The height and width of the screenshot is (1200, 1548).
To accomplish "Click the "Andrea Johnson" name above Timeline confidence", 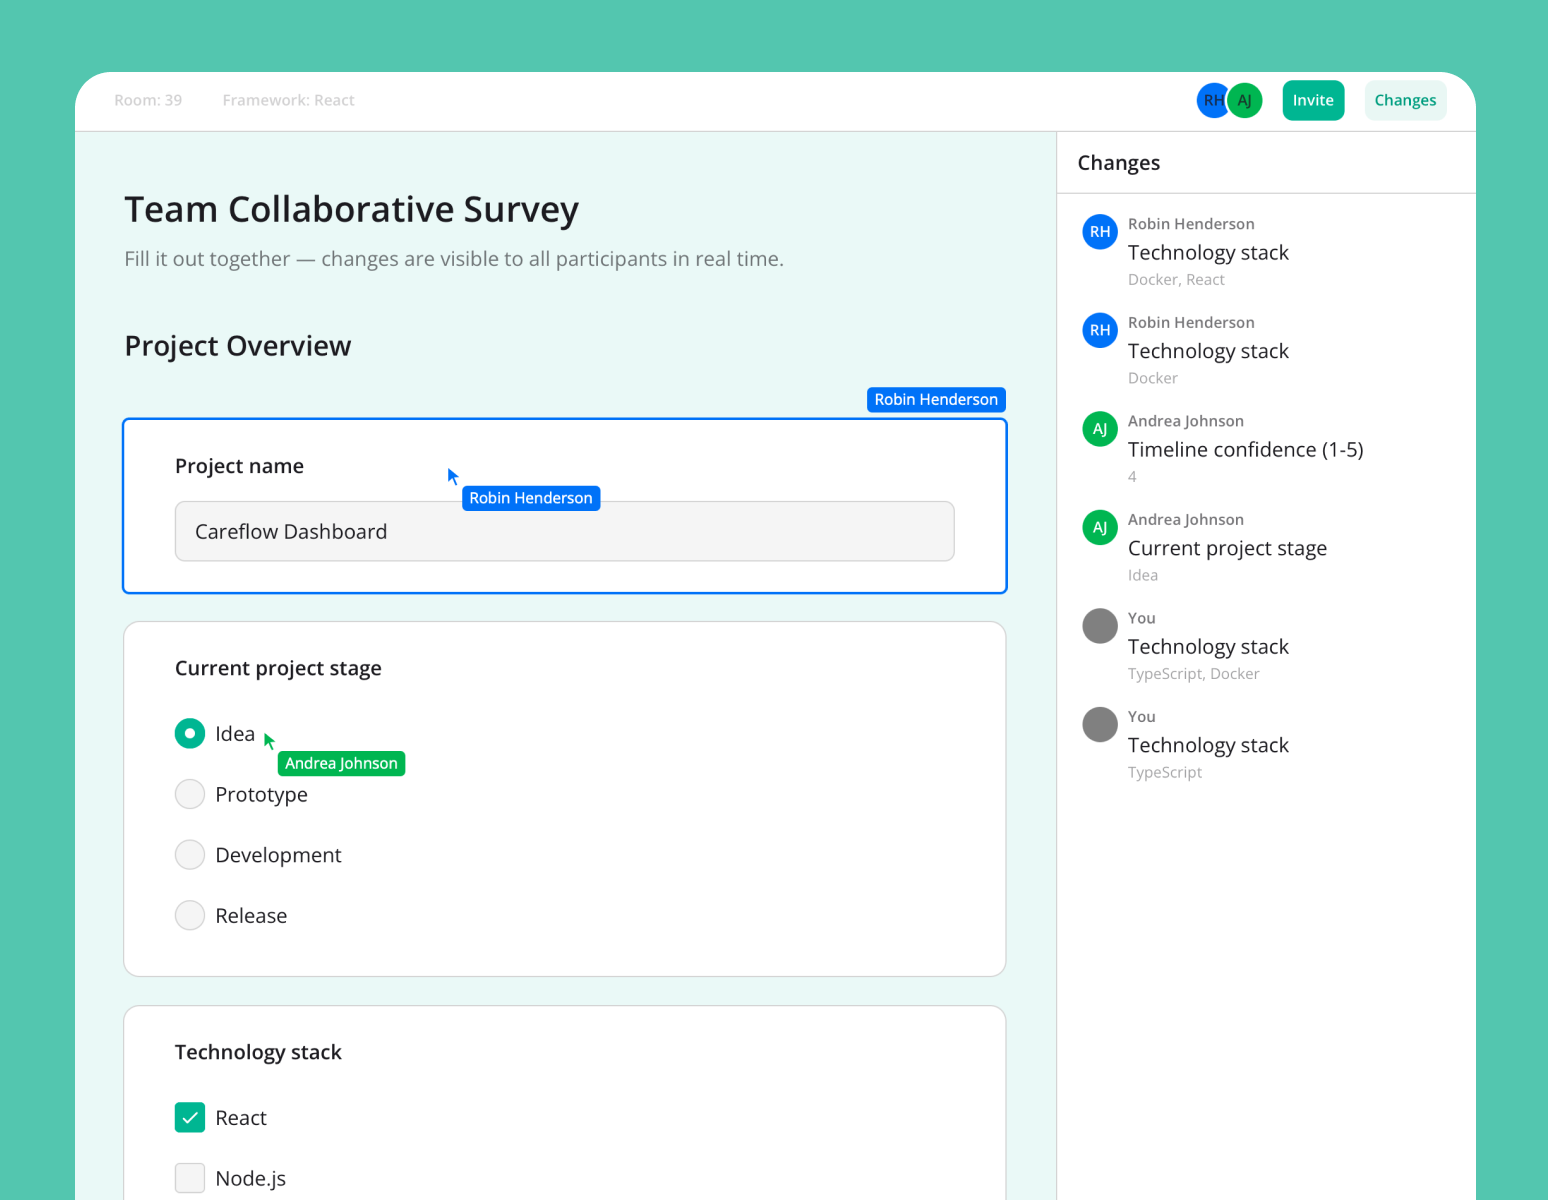I will [1186, 421].
